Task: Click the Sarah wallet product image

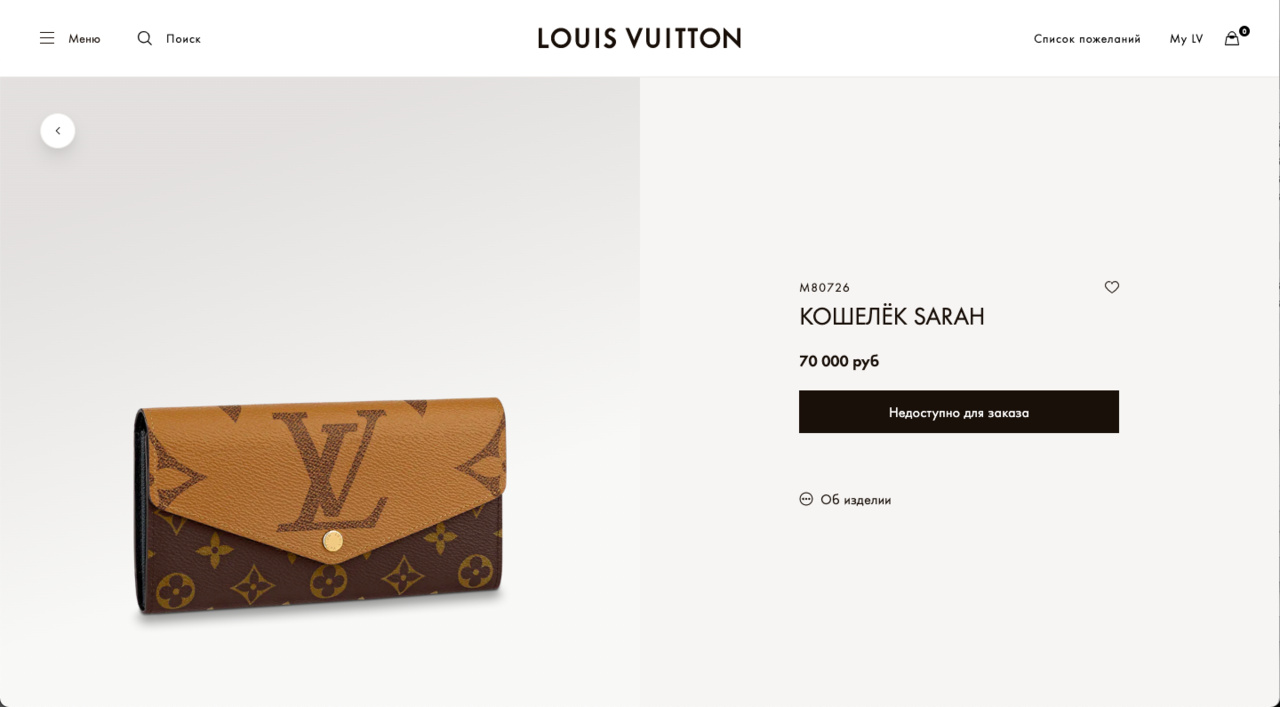Action: click(320, 510)
